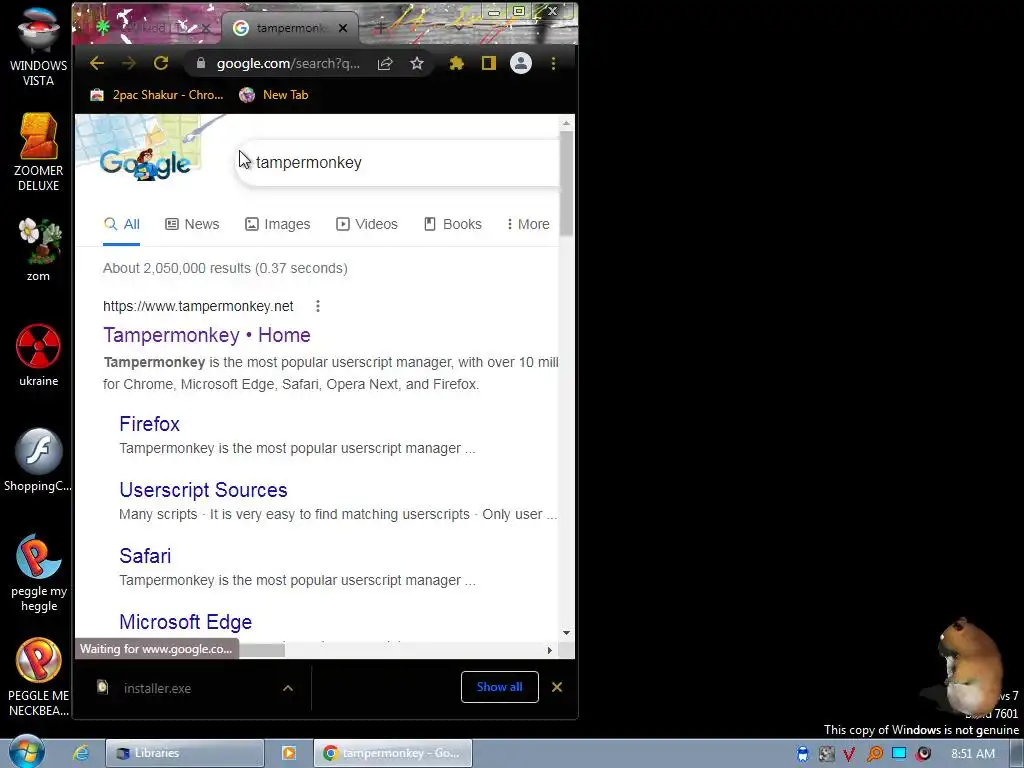Screen dimensions: 1024x768
Task: Select the tampermonkey Chrome taskbar button
Action: click(x=392, y=753)
